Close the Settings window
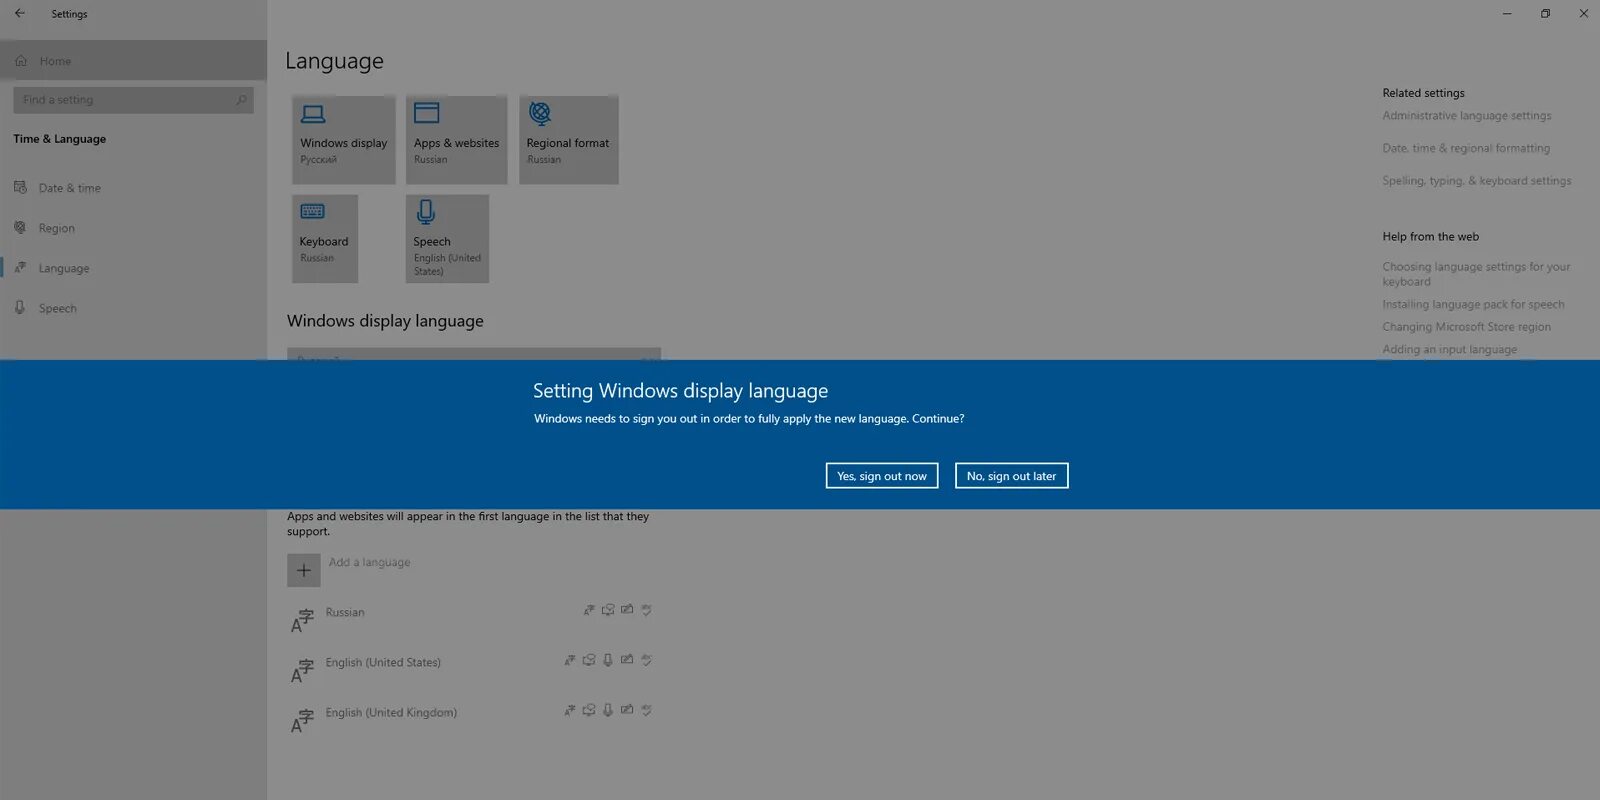Image resolution: width=1600 pixels, height=800 pixels. pyautogui.click(x=1583, y=13)
